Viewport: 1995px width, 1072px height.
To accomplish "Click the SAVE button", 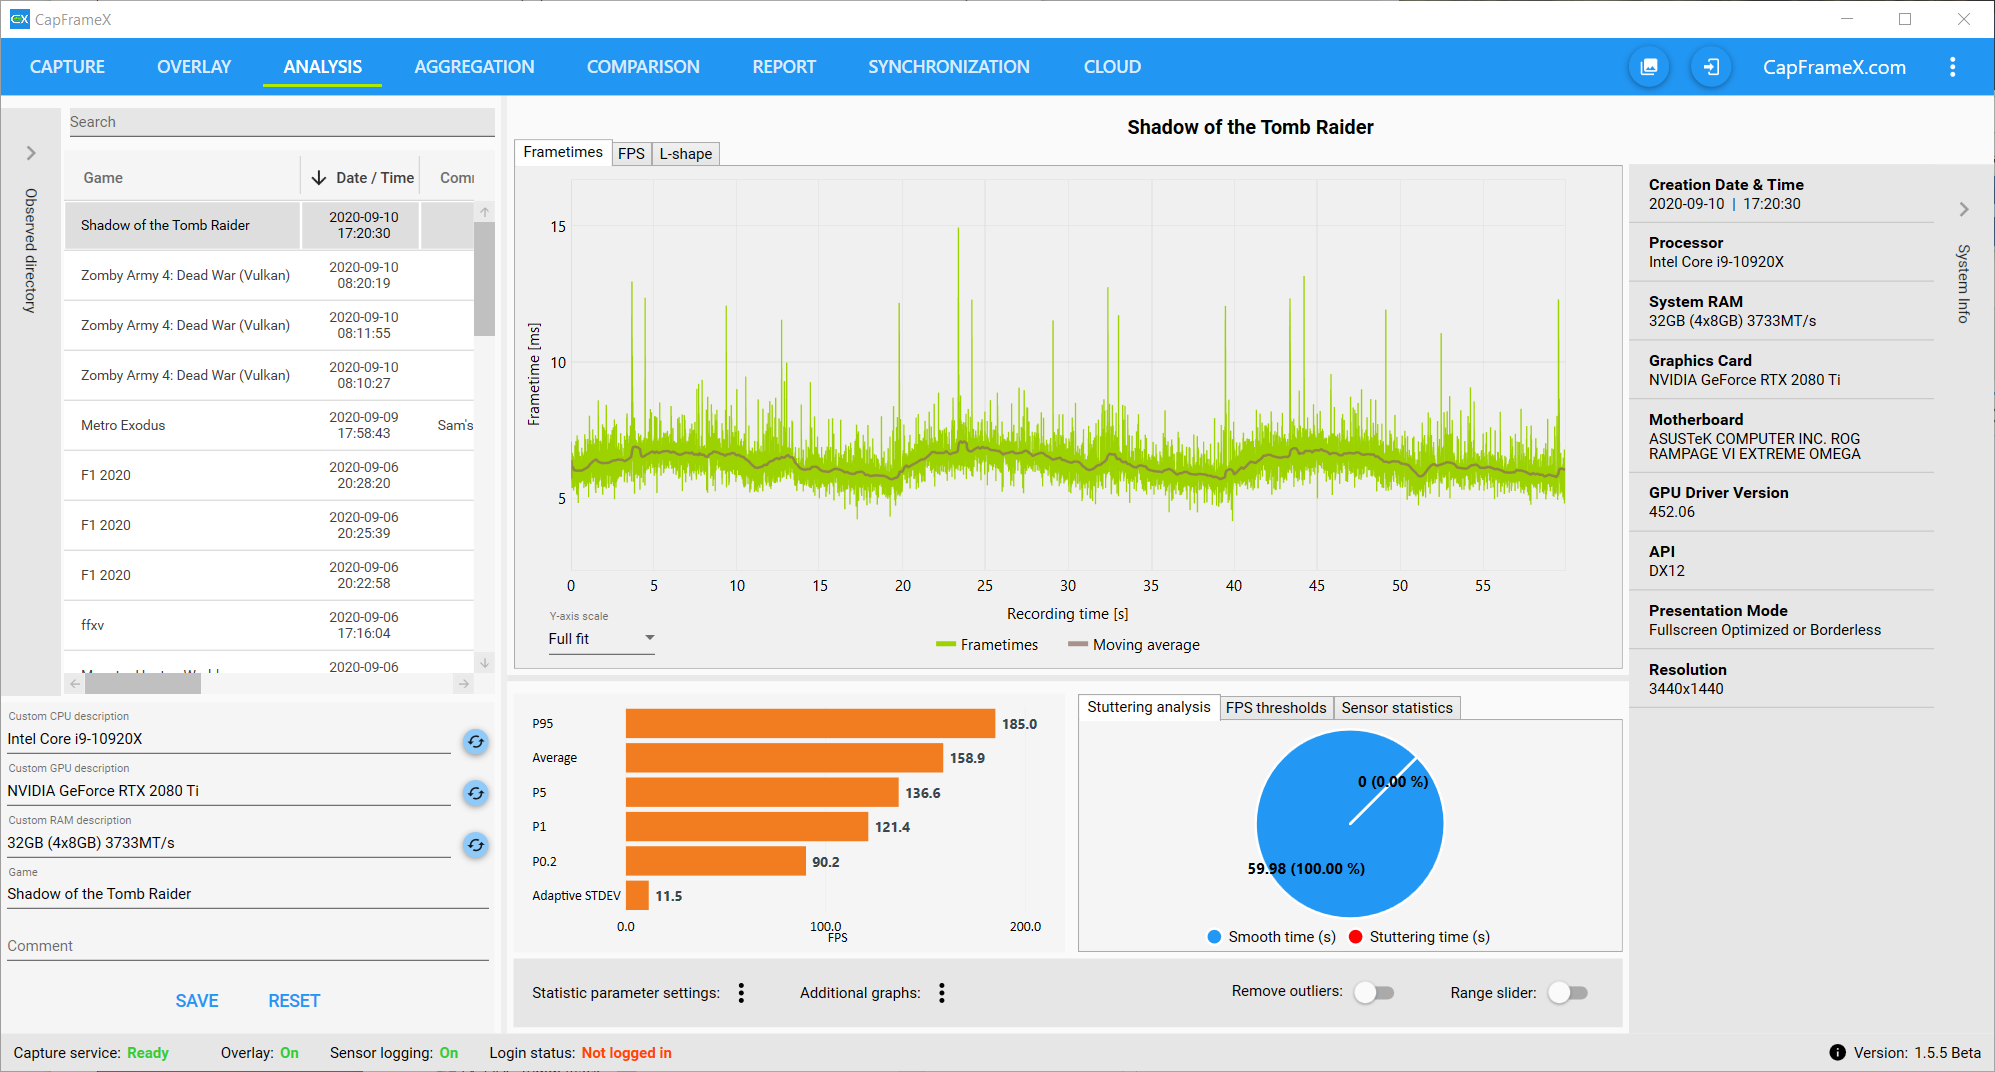I will (x=197, y=1001).
